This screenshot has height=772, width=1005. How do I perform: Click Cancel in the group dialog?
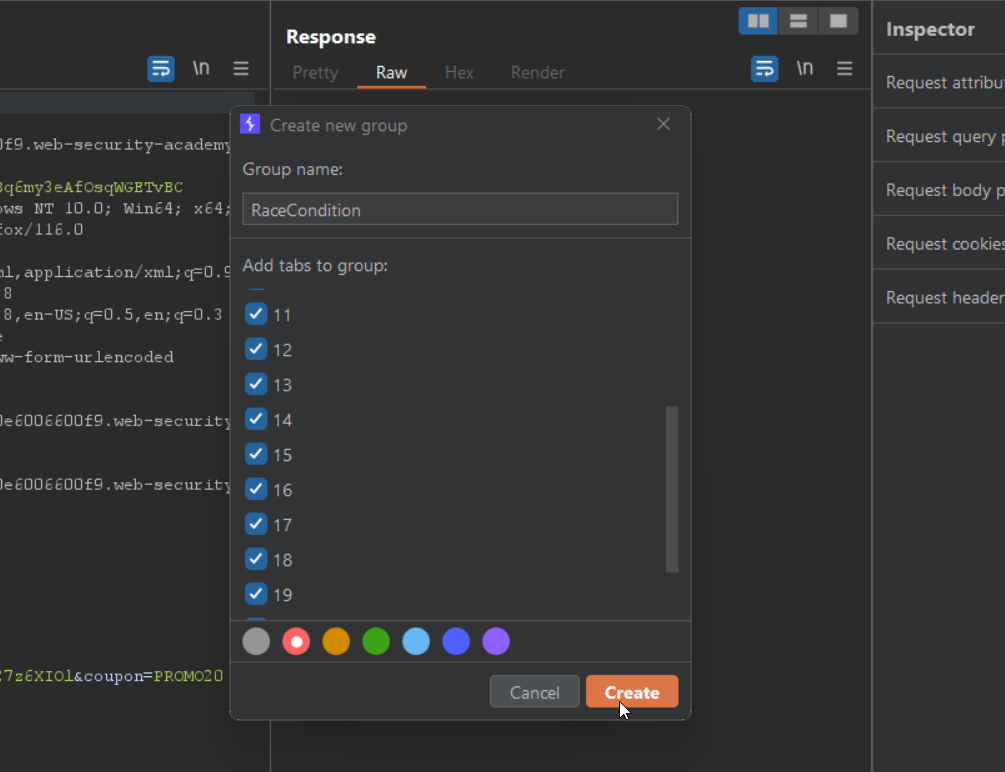[534, 692]
